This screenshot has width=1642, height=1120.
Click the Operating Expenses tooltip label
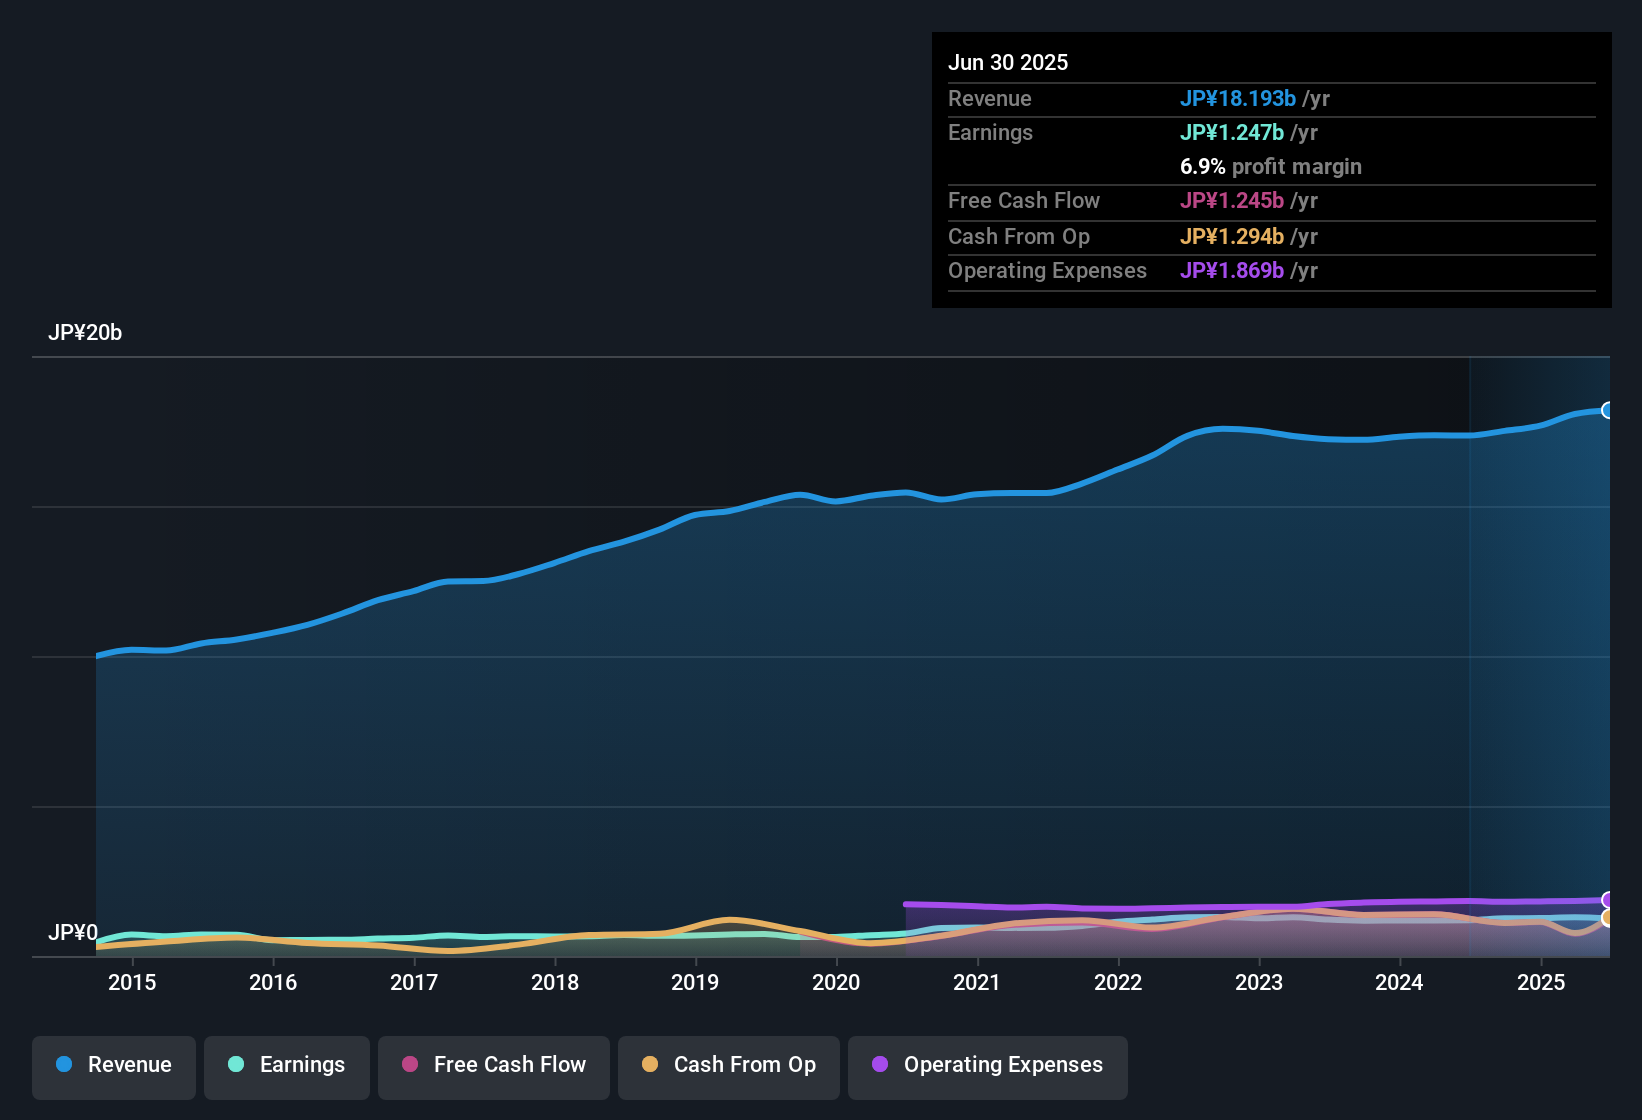point(1047,270)
